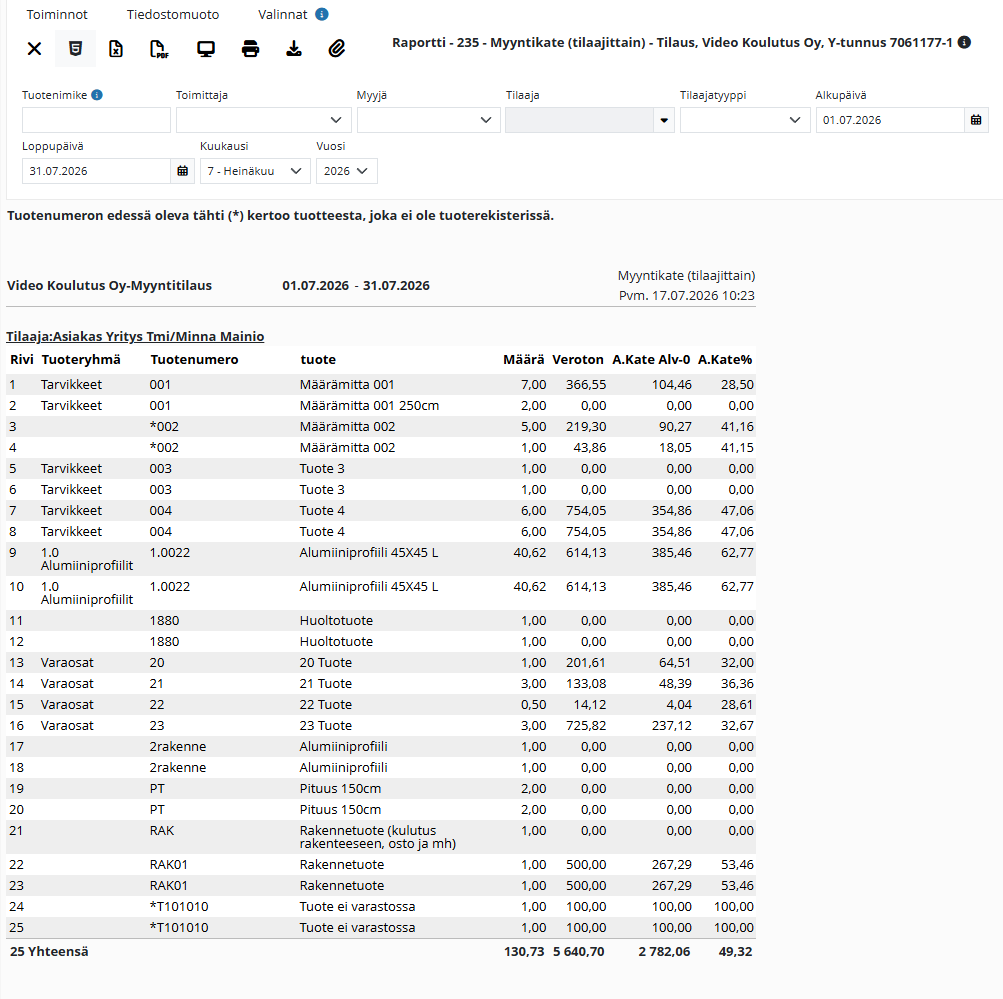This screenshot has height=999, width=1003.
Task: Open the Tiedostomuoto menu
Action: pyautogui.click(x=173, y=14)
